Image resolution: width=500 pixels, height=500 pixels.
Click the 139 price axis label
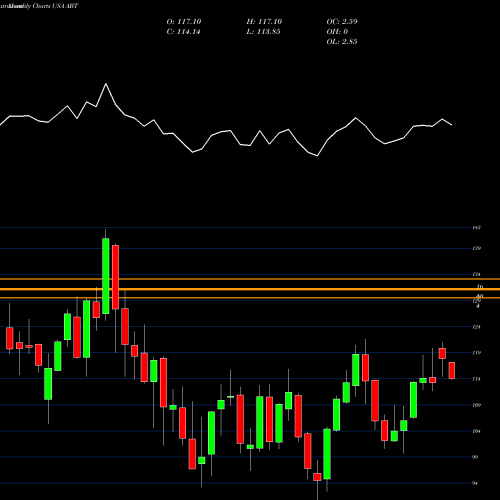pyautogui.click(x=477, y=248)
